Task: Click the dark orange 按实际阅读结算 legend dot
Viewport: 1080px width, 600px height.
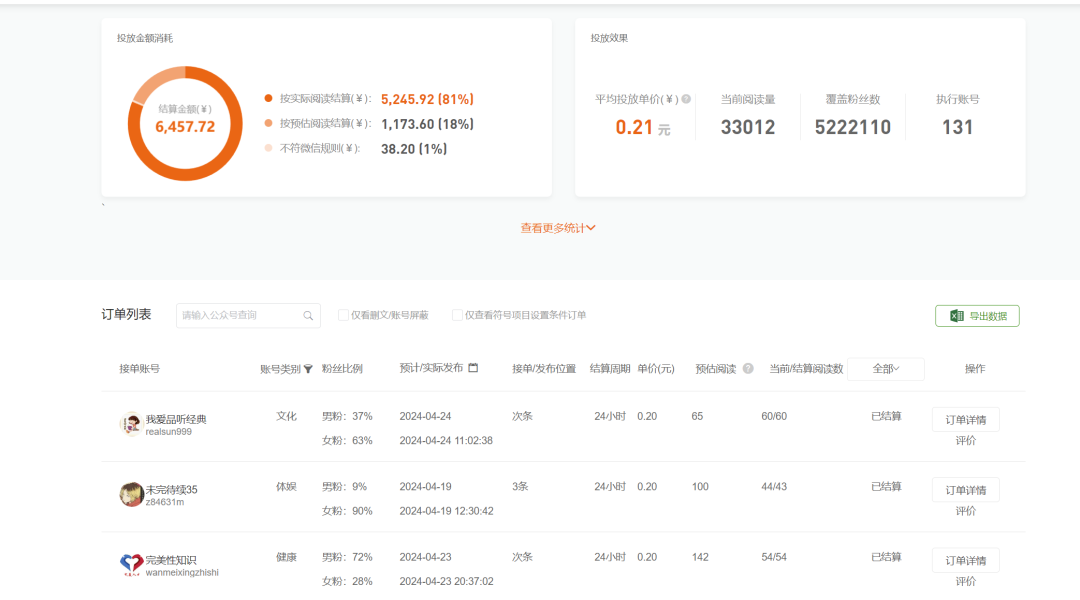Action: click(268, 99)
